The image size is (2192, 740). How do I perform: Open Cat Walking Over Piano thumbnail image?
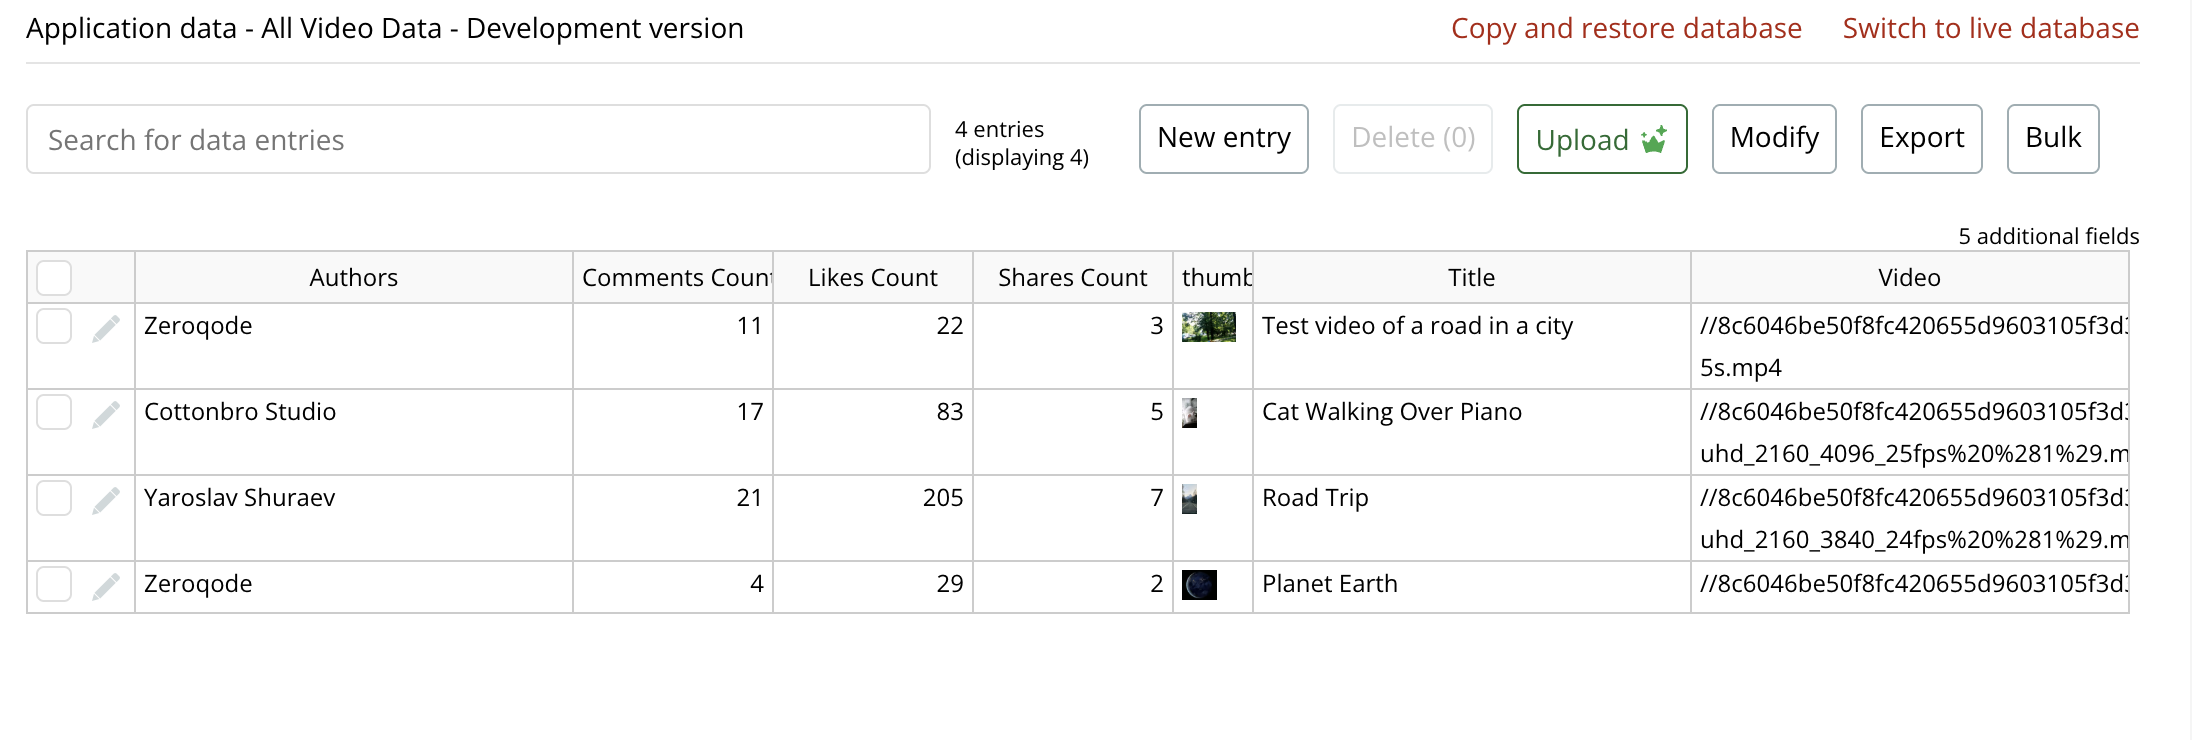[1190, 413]
